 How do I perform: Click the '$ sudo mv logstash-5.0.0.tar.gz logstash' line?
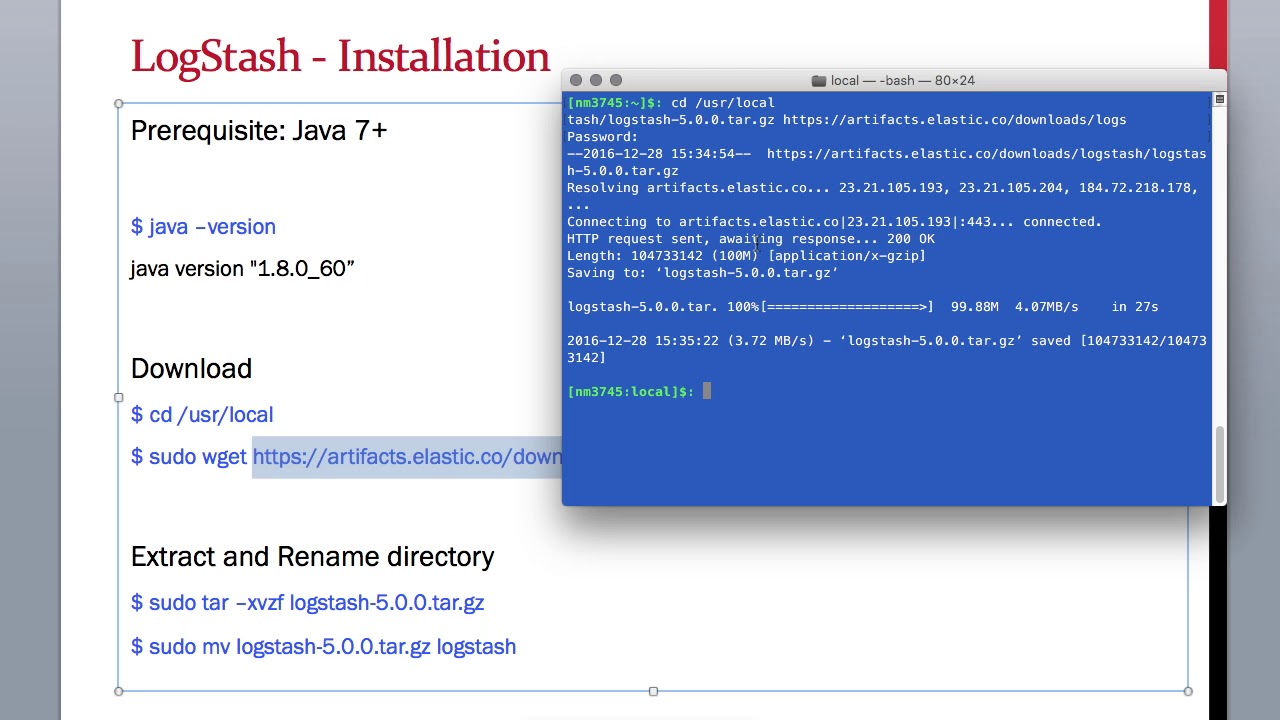point(323,647)
